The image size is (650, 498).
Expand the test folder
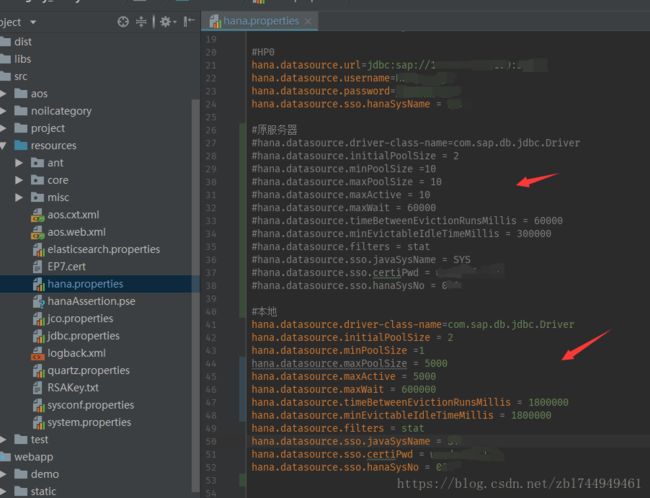point(3,440)
